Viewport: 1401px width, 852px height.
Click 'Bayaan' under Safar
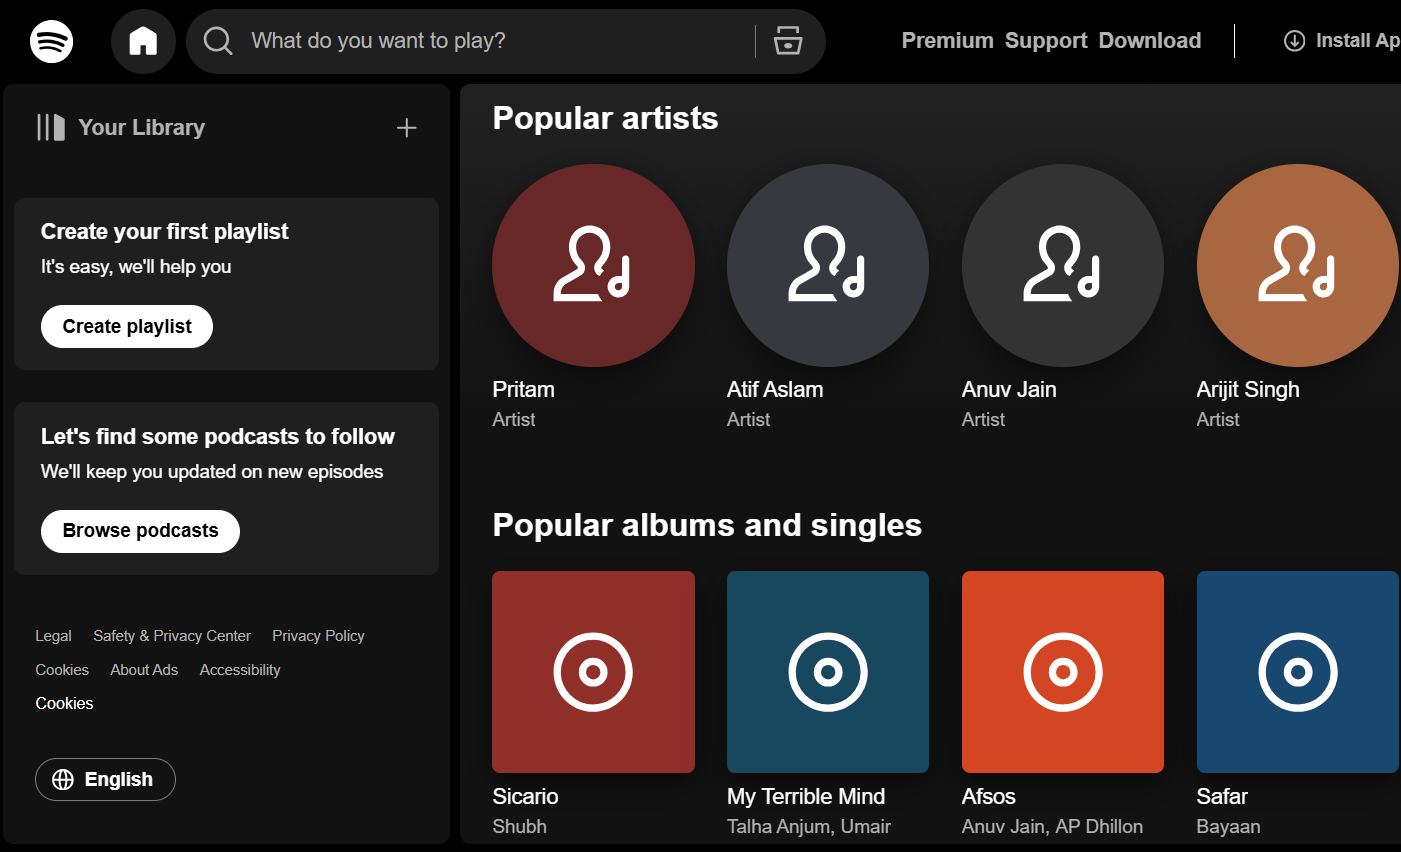1228,827
